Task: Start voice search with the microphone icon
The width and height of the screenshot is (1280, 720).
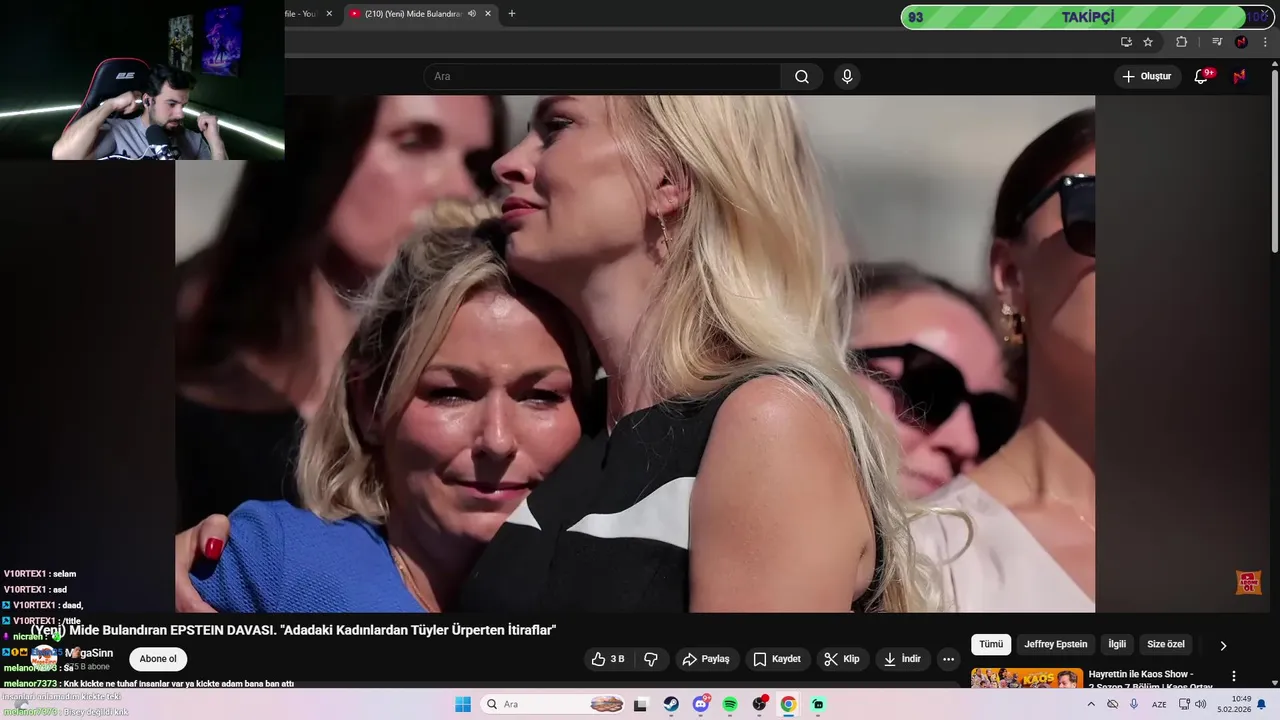Action: click(847, 77)
